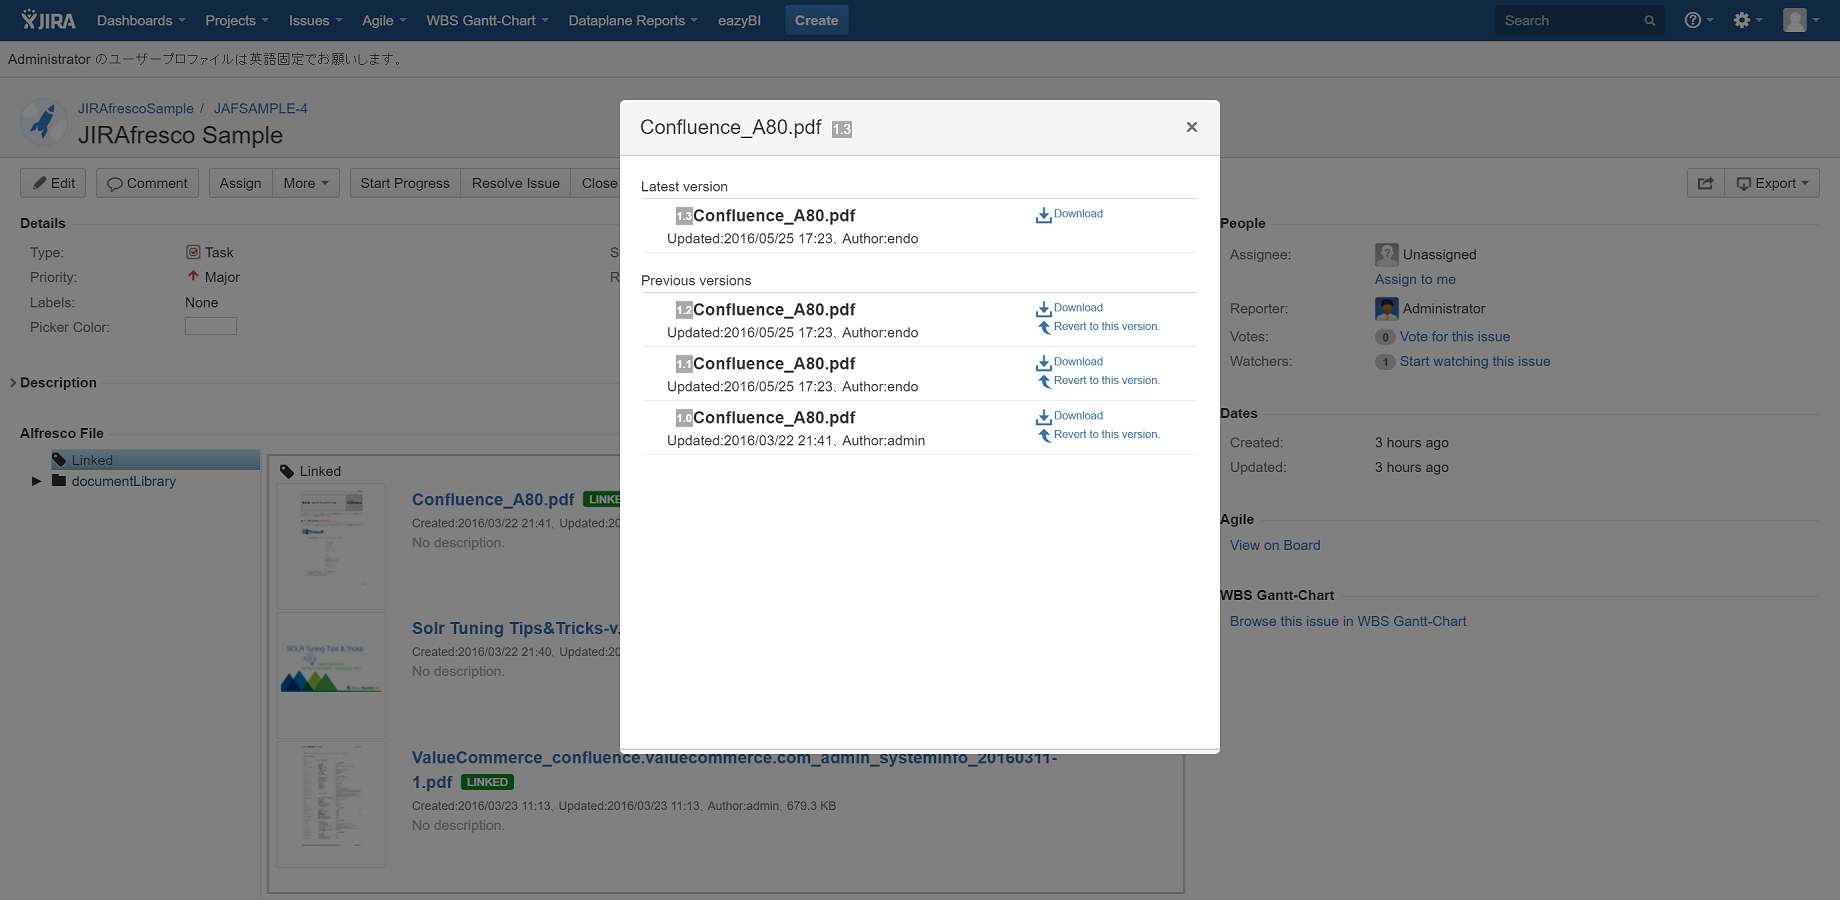Open the WBS Gantt-Chart menu
This screenshot has width=1840, height=900.
tap(487, 20)
